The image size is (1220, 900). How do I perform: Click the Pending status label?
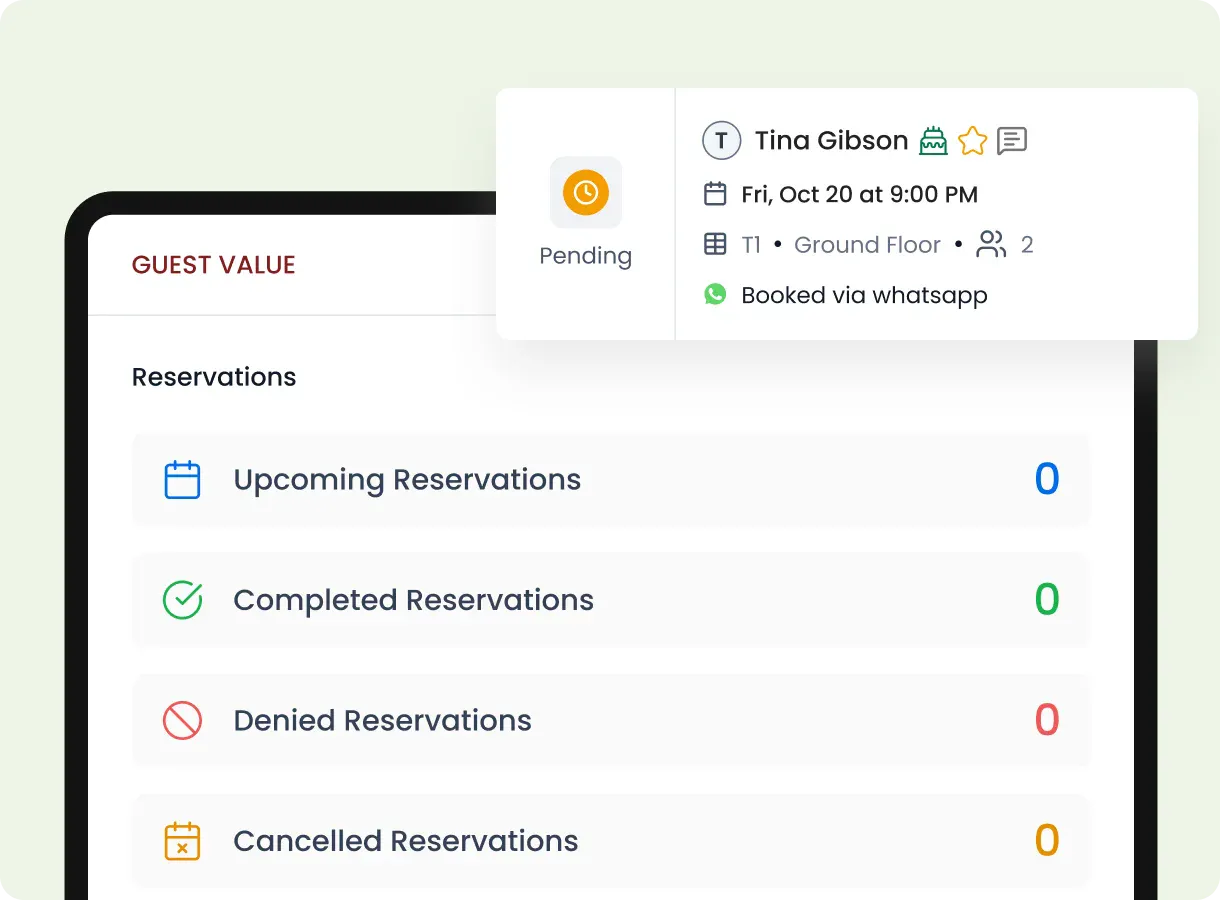pyautogui.click(x=586, y=256)
